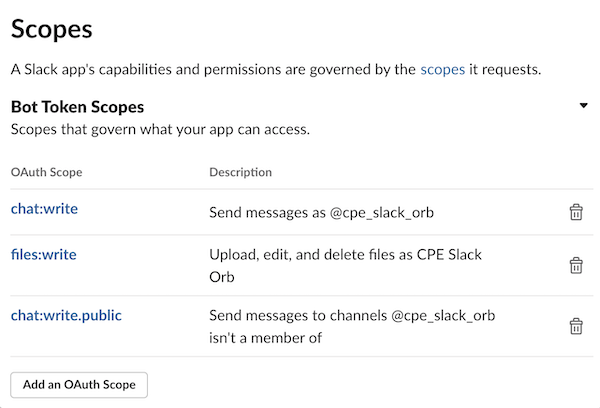The image size is (600, 408).
Task: Remove chat:write.public scope with trash icon
Action: click(576, 326)
